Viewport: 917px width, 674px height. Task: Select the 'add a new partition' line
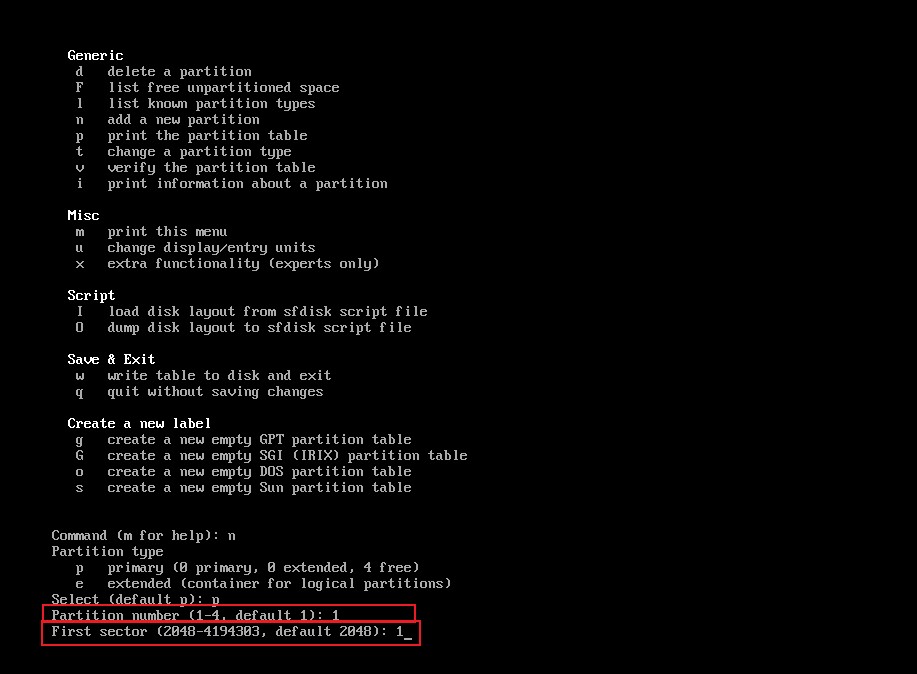pos(167,120)
